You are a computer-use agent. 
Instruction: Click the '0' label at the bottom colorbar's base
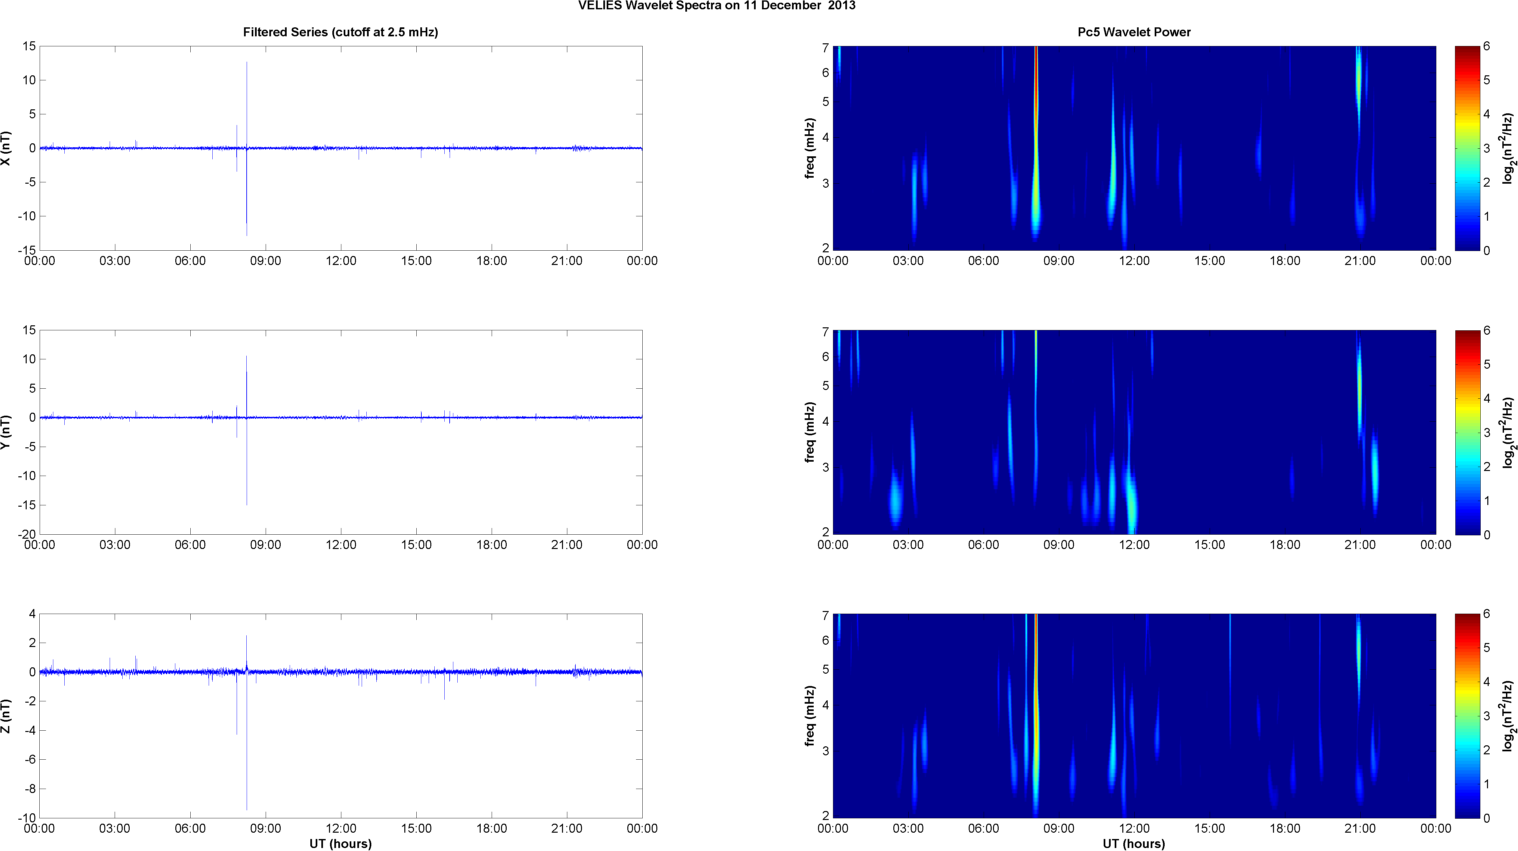coord(1487,818)
